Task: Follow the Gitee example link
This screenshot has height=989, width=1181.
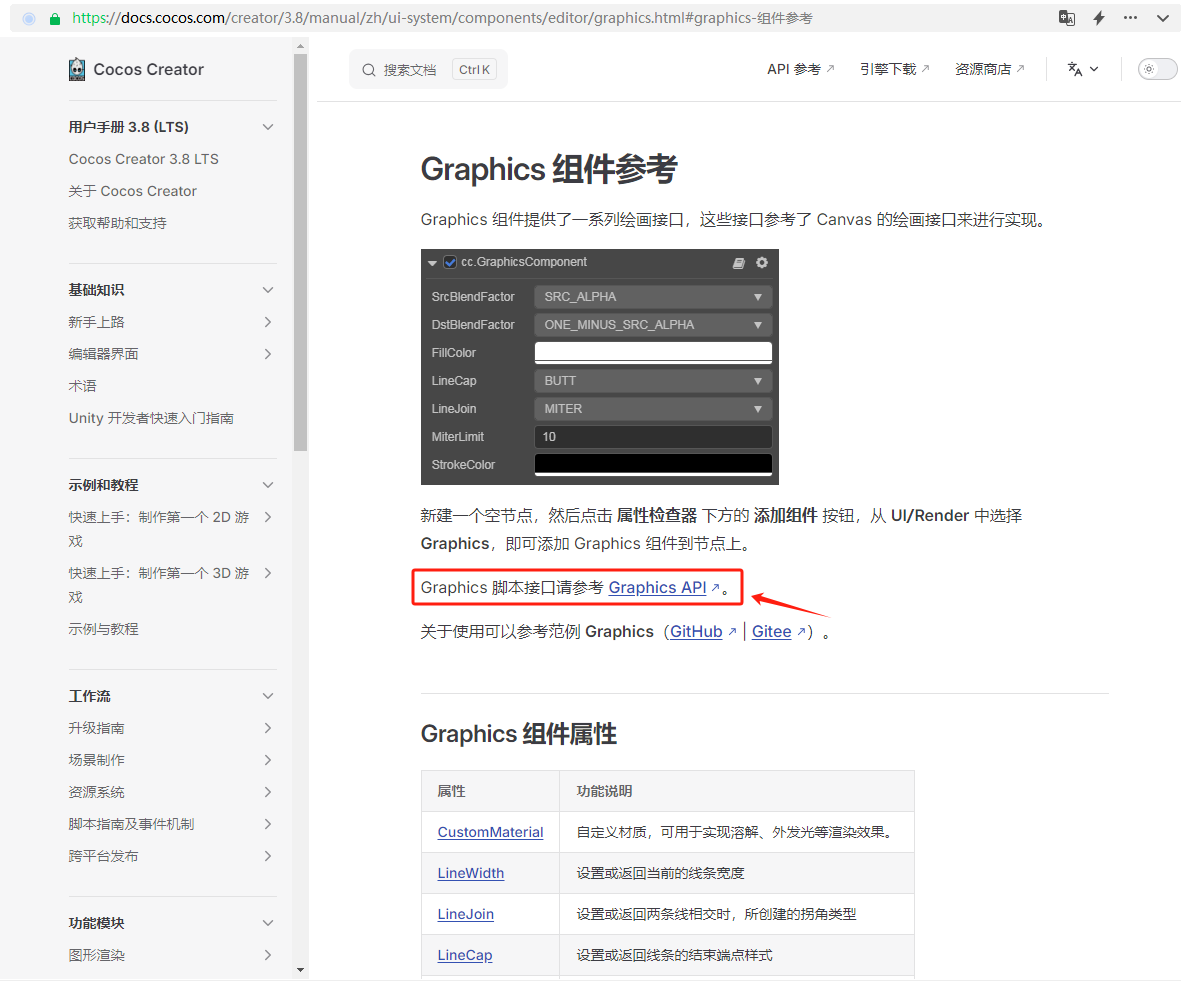Action: (x=771, y=632)
